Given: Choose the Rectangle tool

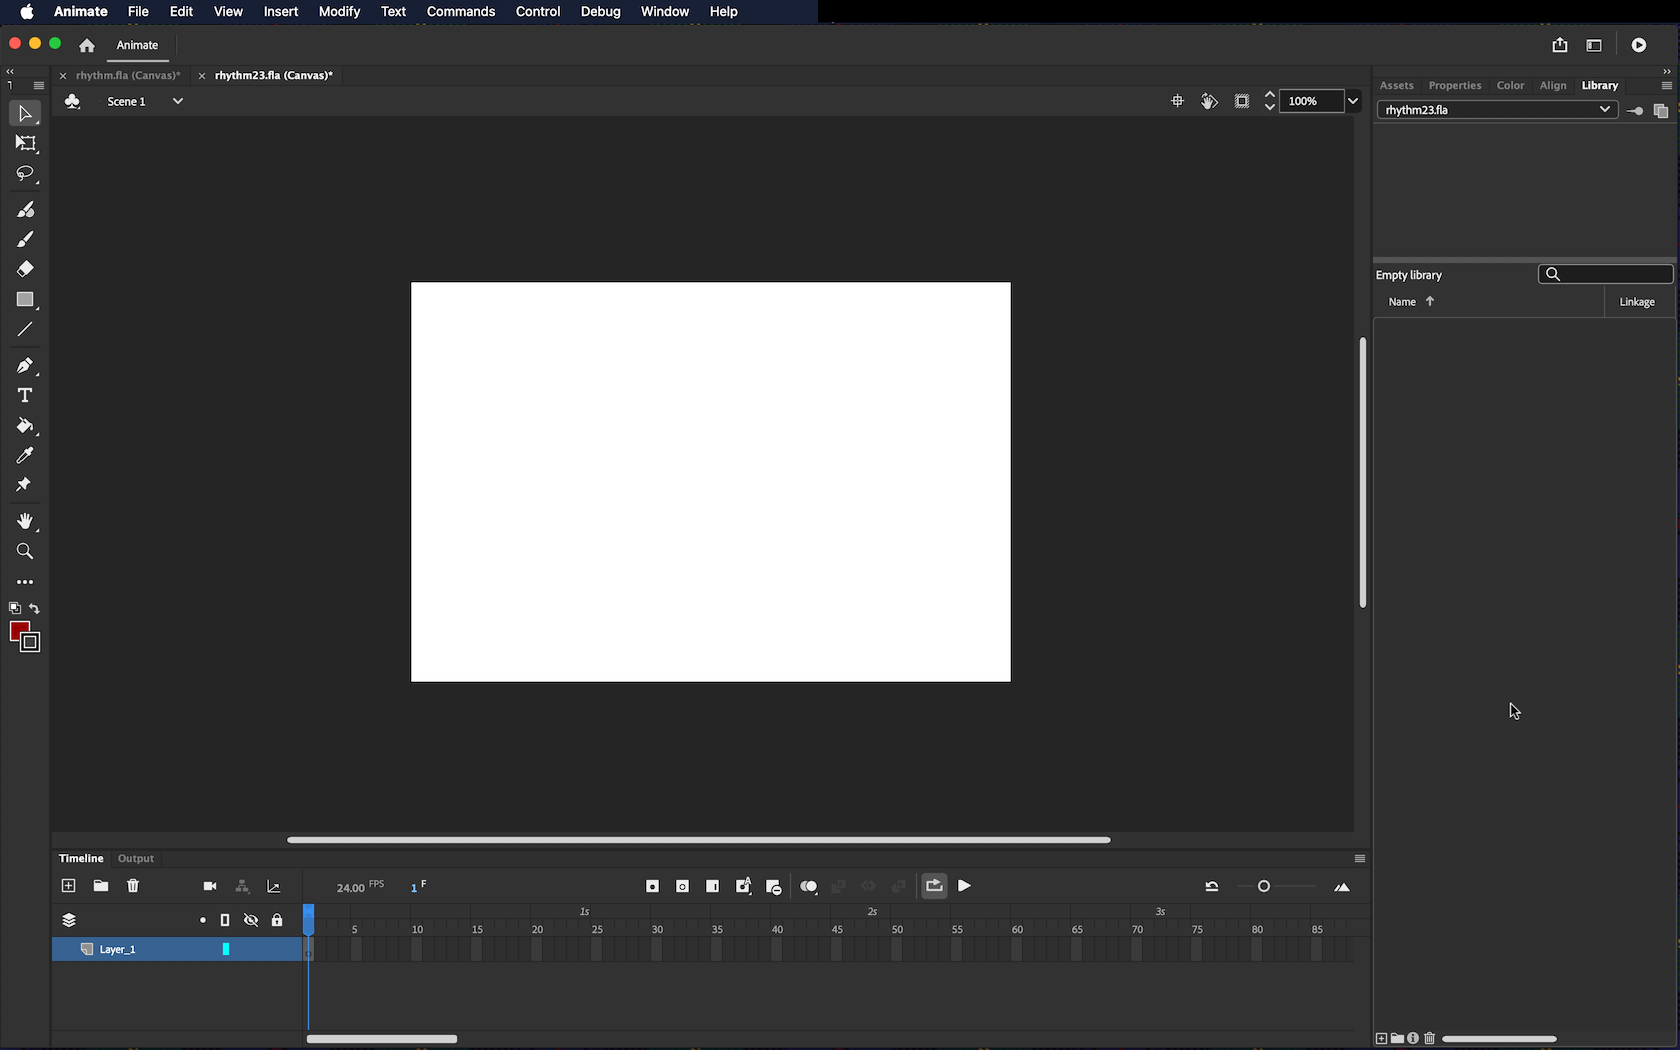Looking at the screenshot, I should point(26,300).
